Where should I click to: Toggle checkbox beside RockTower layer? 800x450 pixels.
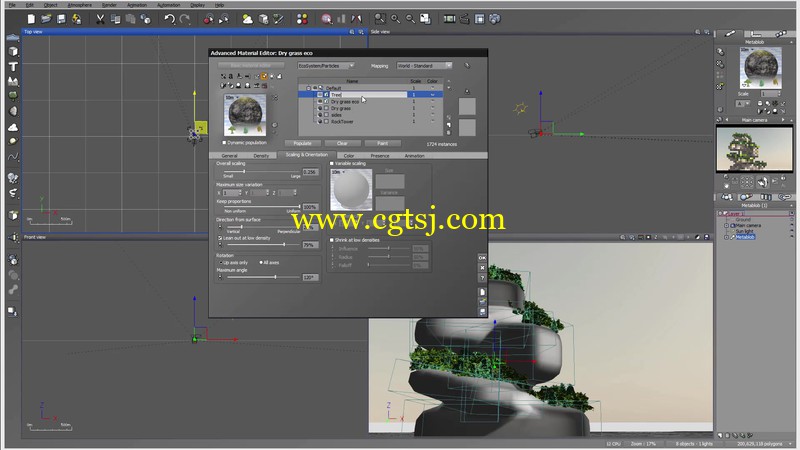(x=327, y=121)
